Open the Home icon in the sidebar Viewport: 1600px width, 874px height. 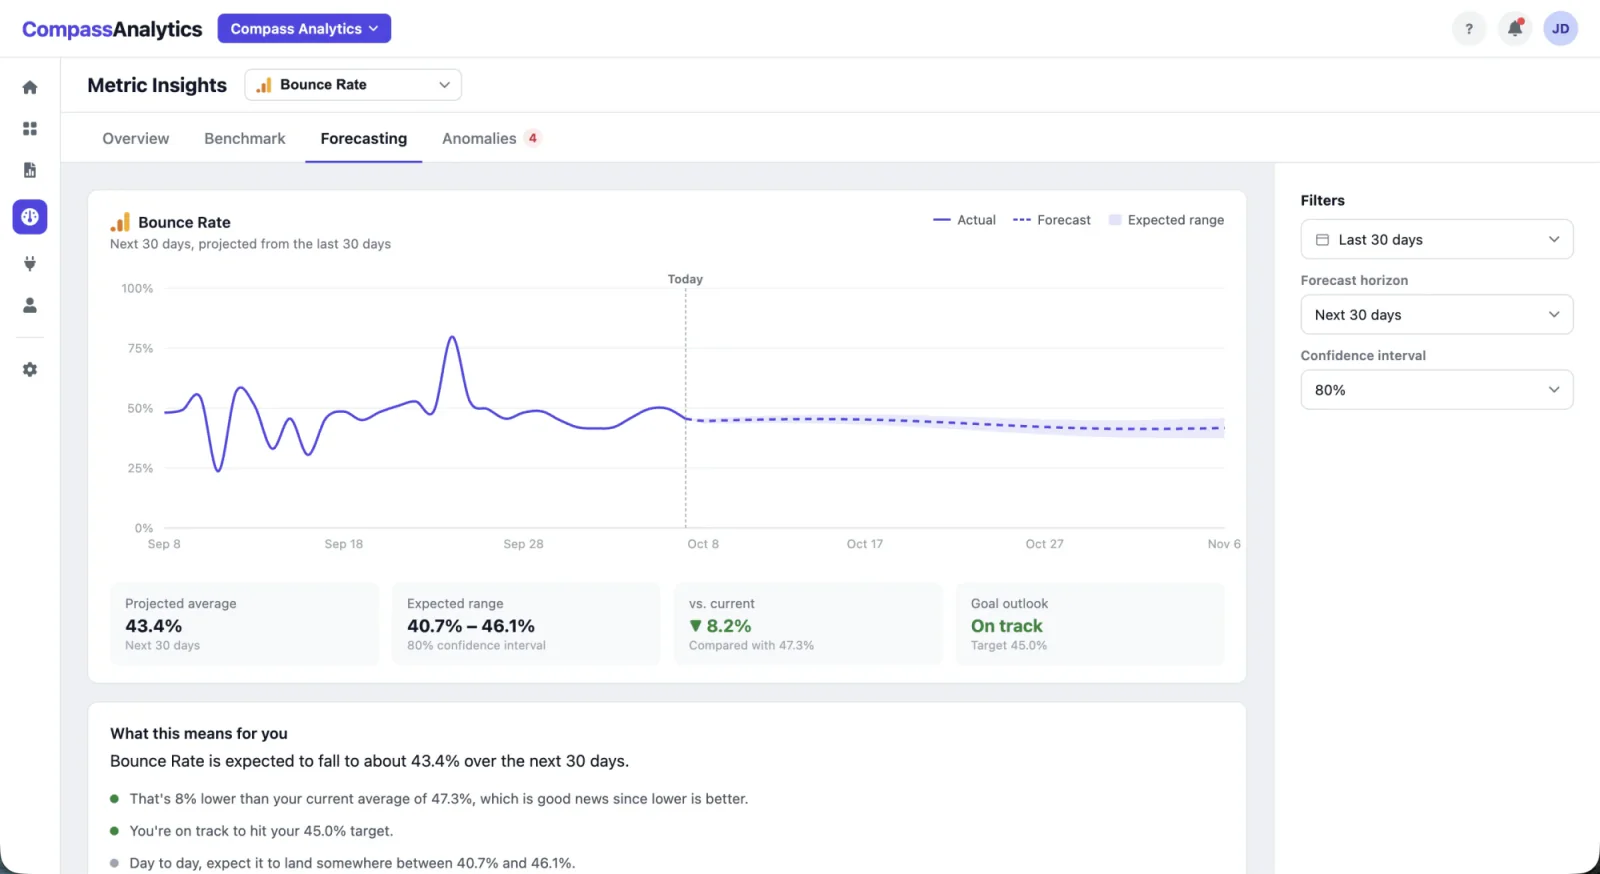(30, 87)
